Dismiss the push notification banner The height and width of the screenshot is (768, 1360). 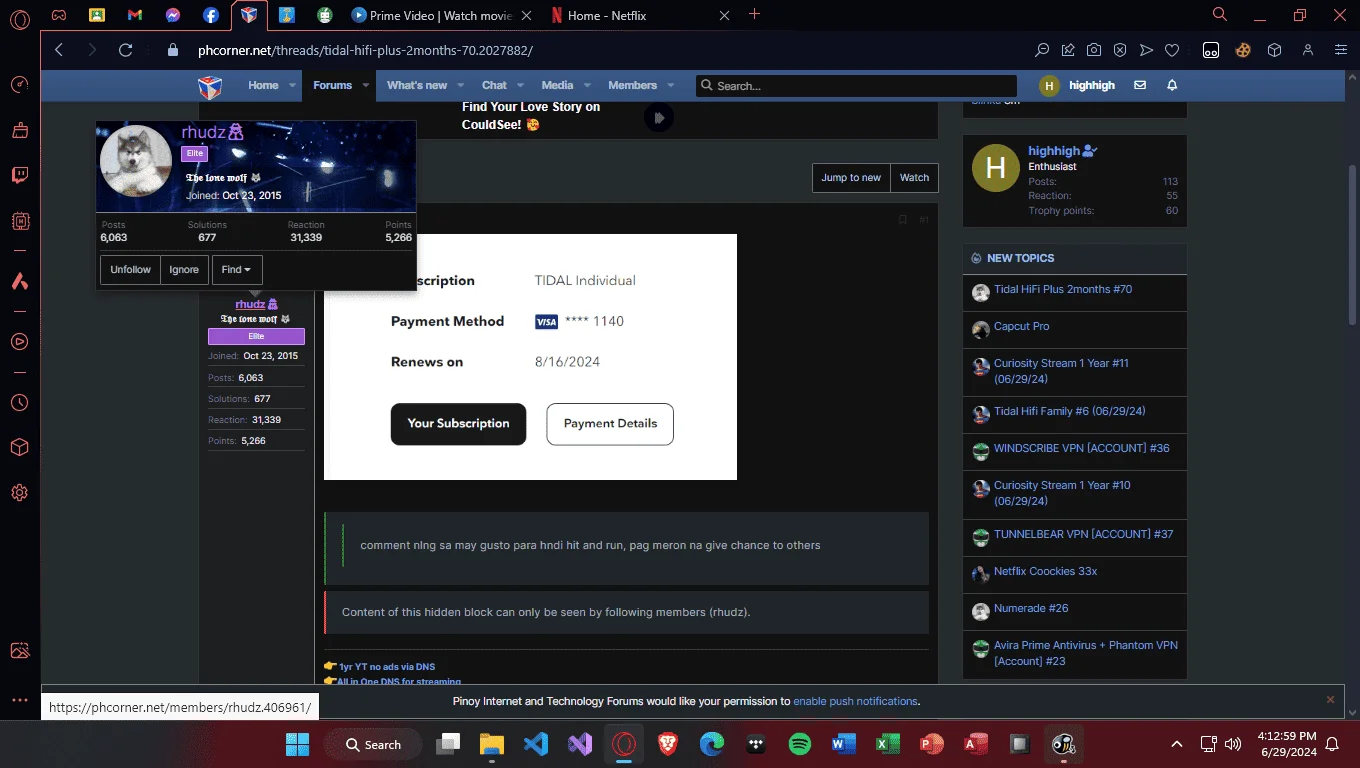[x=1330, y=700]
